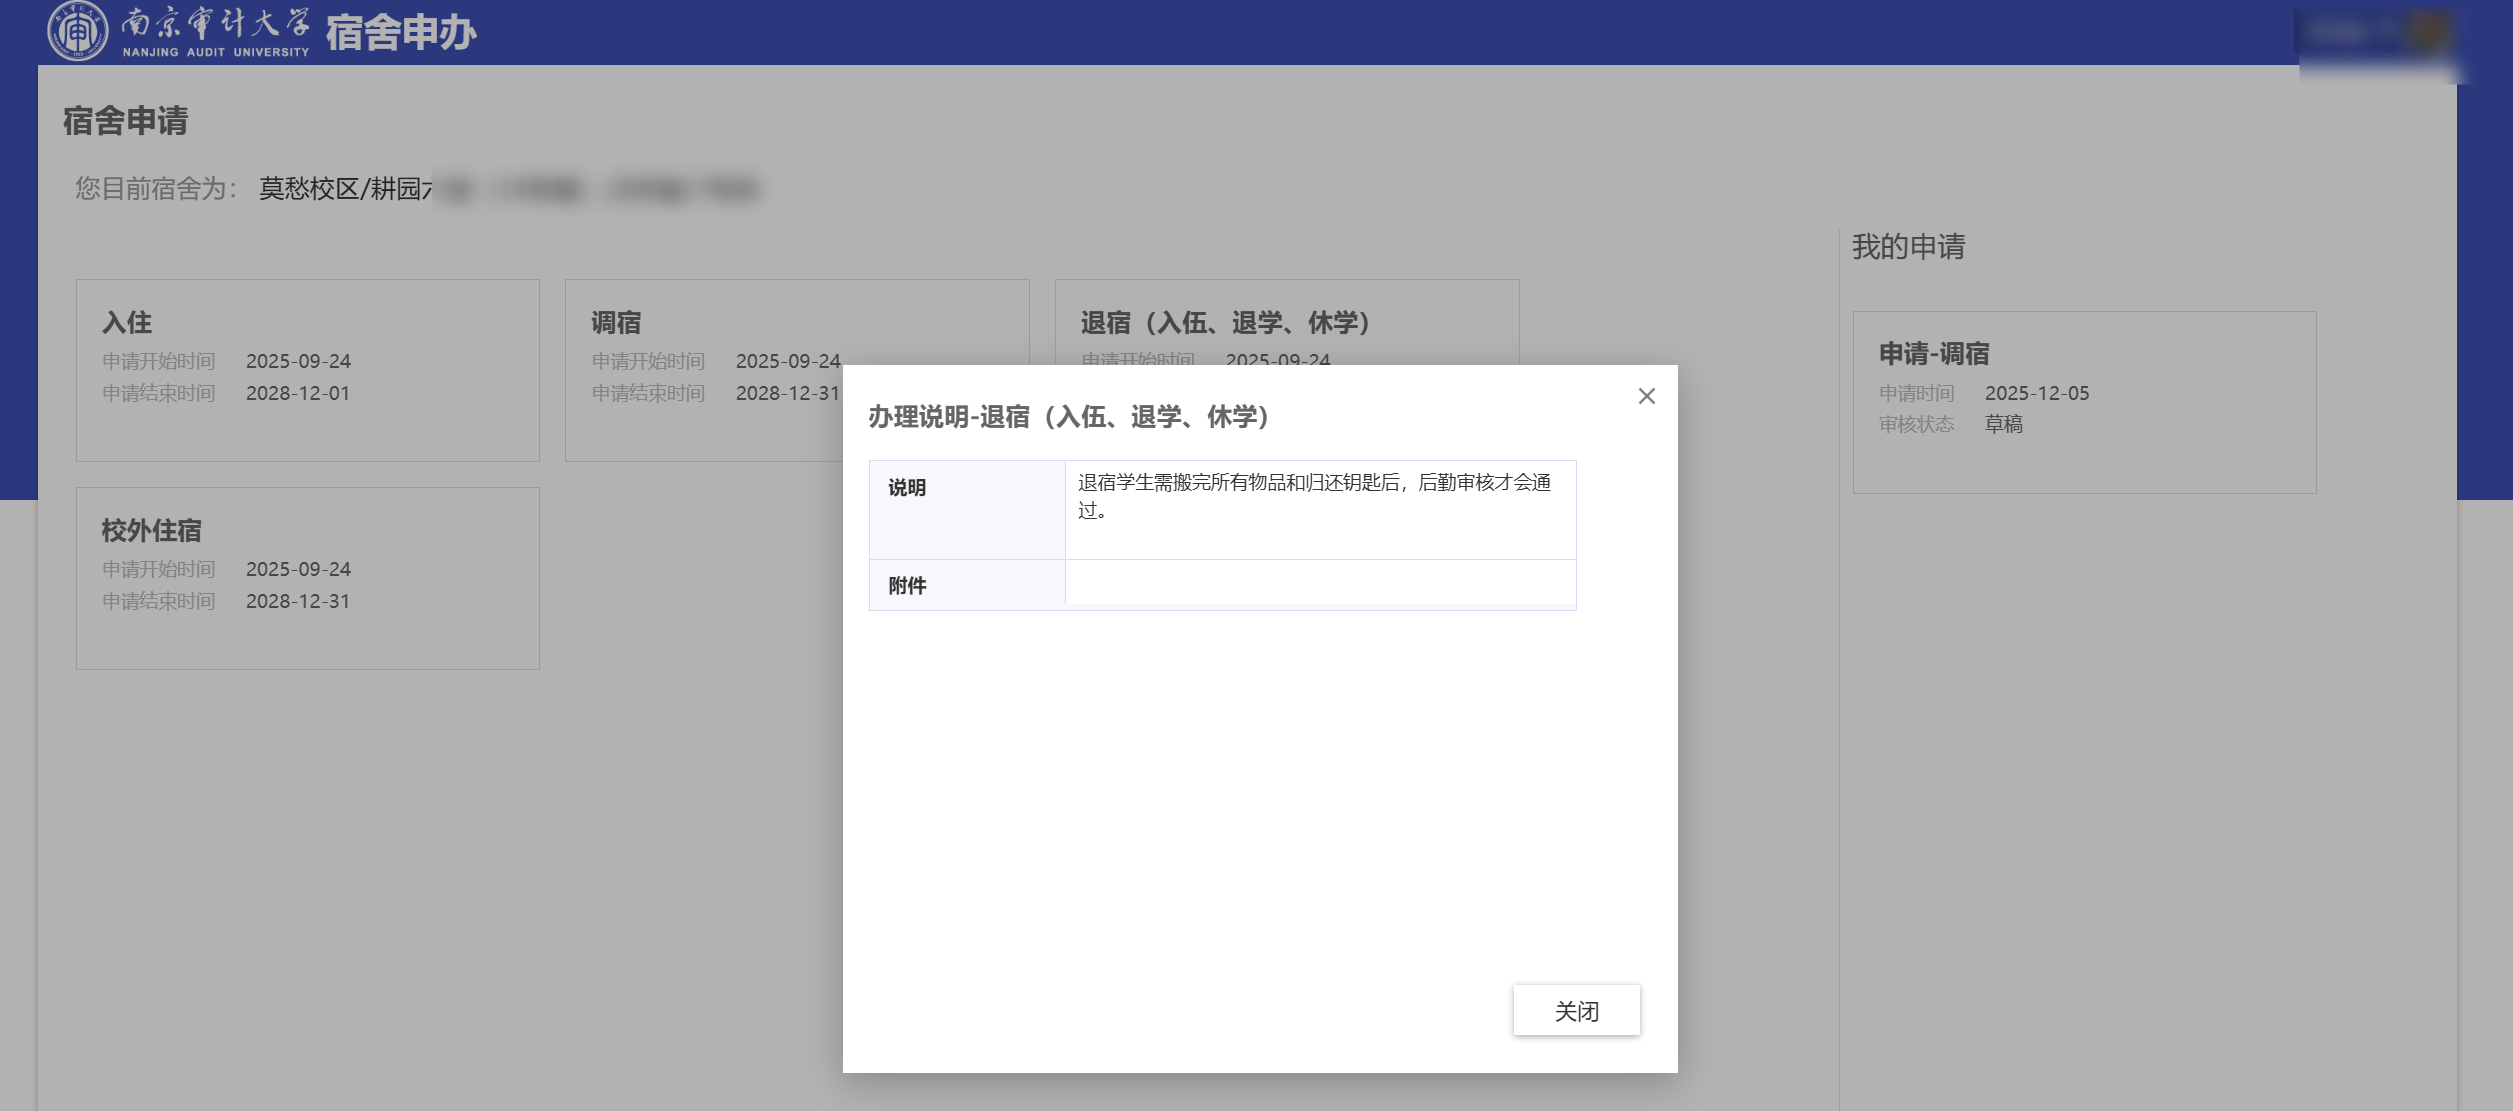2513x1111 pixels.
Task: Select the 退宿（入伍、退学、休学）card heading
Action: (x=1224, y=322)
